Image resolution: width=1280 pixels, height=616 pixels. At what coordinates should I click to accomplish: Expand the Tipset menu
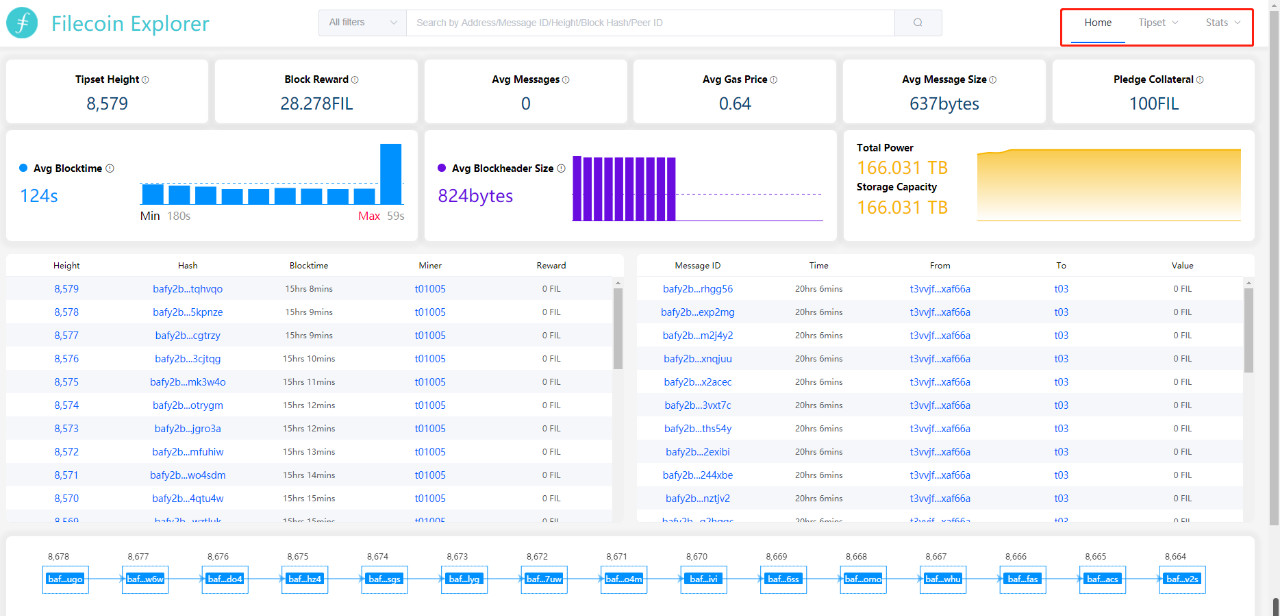pos(1158,22)
